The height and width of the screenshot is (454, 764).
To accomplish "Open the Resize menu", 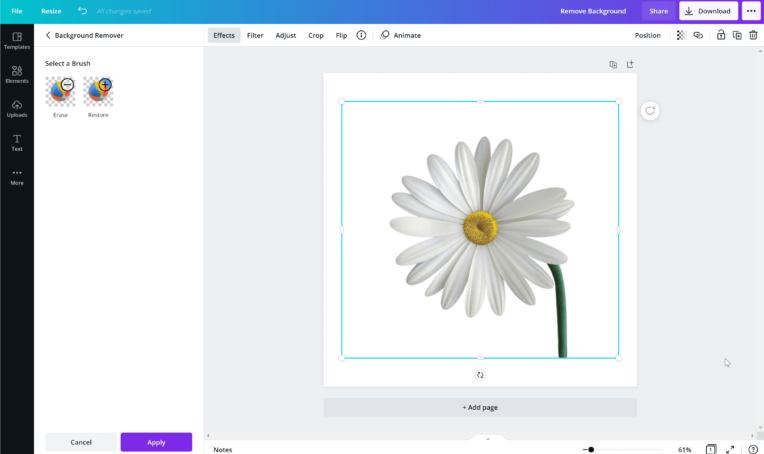I will pos(51,11).
